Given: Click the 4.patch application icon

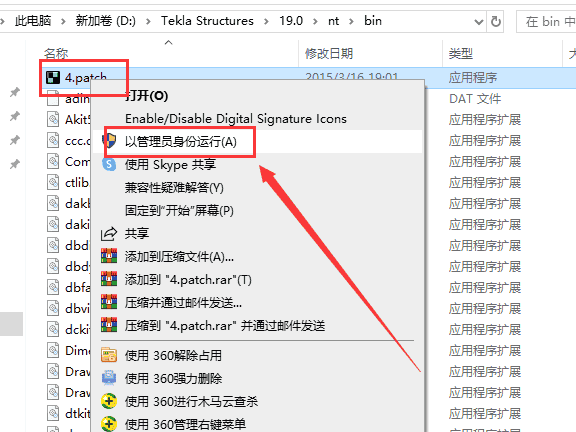Looking at the screenshot, I should (x=53, y=78).
